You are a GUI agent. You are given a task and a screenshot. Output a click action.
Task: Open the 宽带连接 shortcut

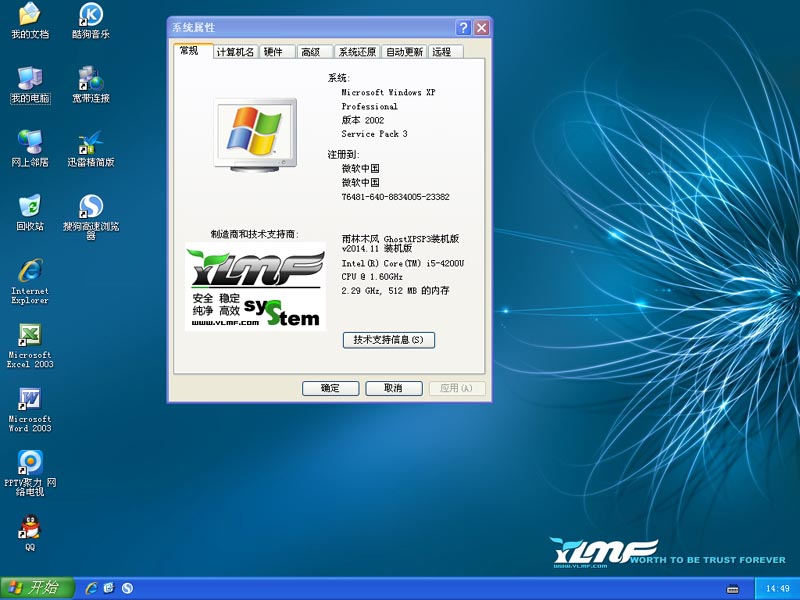pos(91,85)
